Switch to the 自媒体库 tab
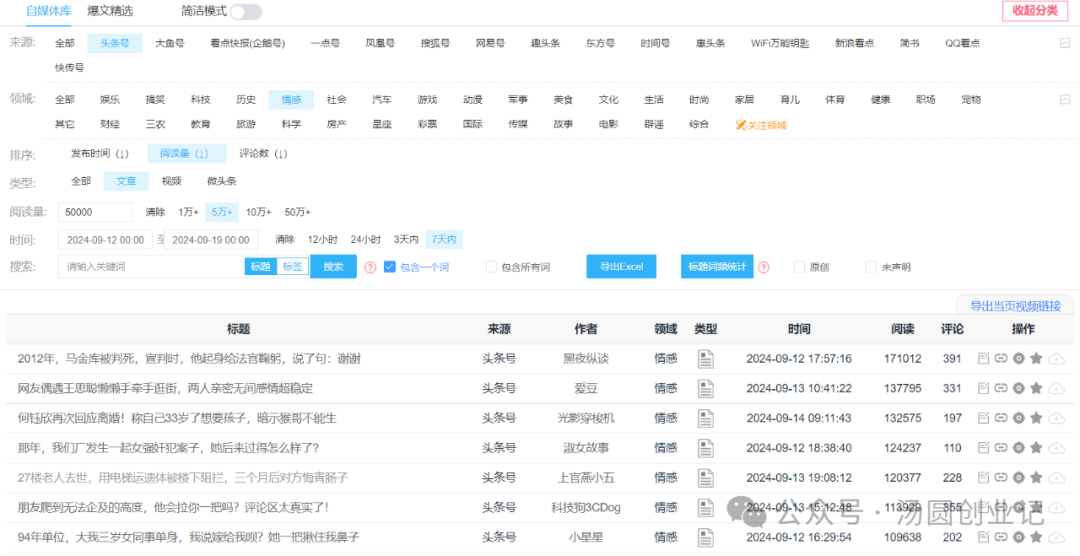Image resolution: width=1080 pixels, height=556 pixels. point(49,11)
